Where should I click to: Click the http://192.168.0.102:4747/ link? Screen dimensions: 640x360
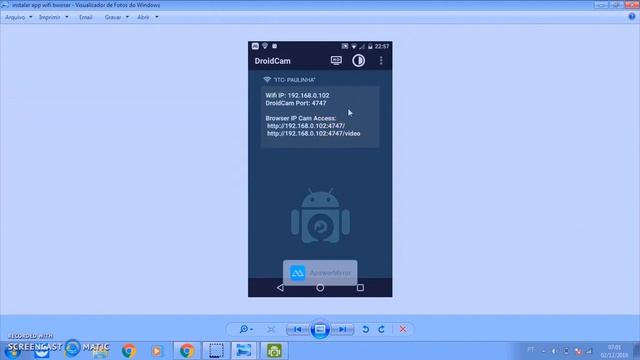[x=306, y=126]
